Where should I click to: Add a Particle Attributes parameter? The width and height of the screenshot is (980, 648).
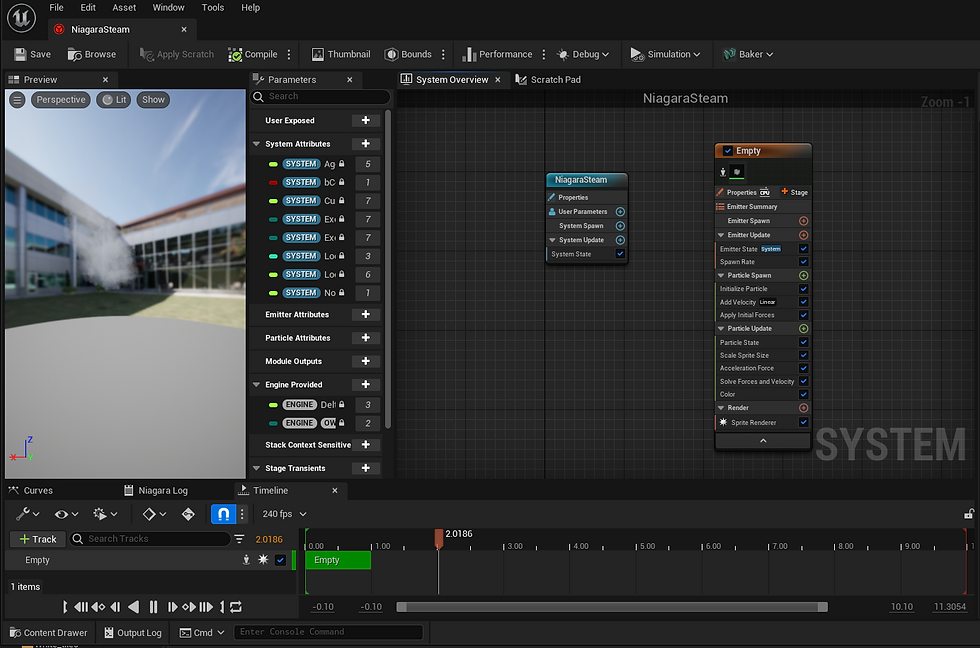tap(366, 337)
